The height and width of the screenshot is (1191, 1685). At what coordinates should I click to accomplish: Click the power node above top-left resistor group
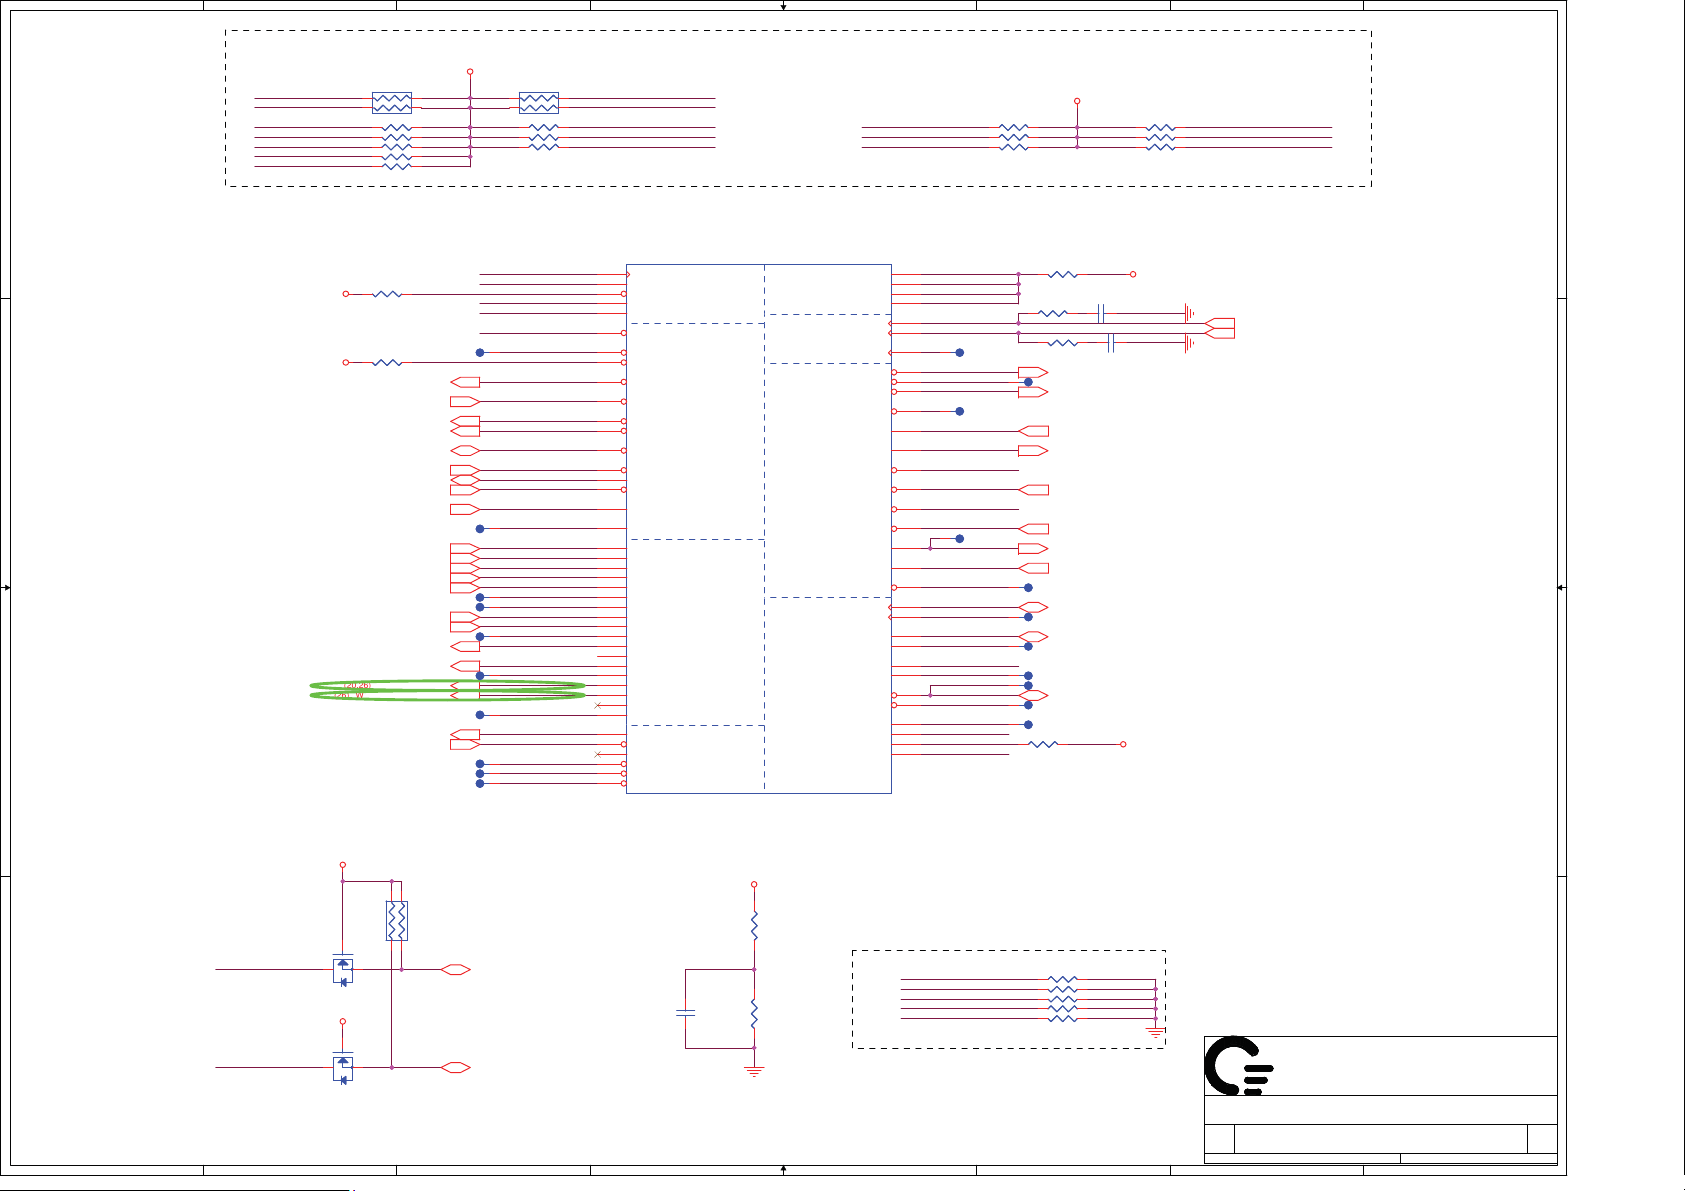tap(470, 72)
